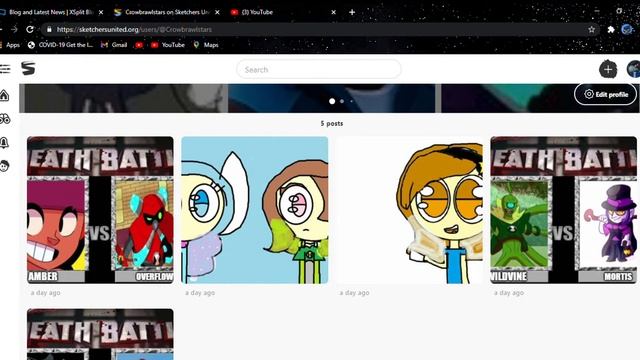This screenshot has height=360, width=640.
Task: Select the second banner carousel dot
Action: click(342, 101)
